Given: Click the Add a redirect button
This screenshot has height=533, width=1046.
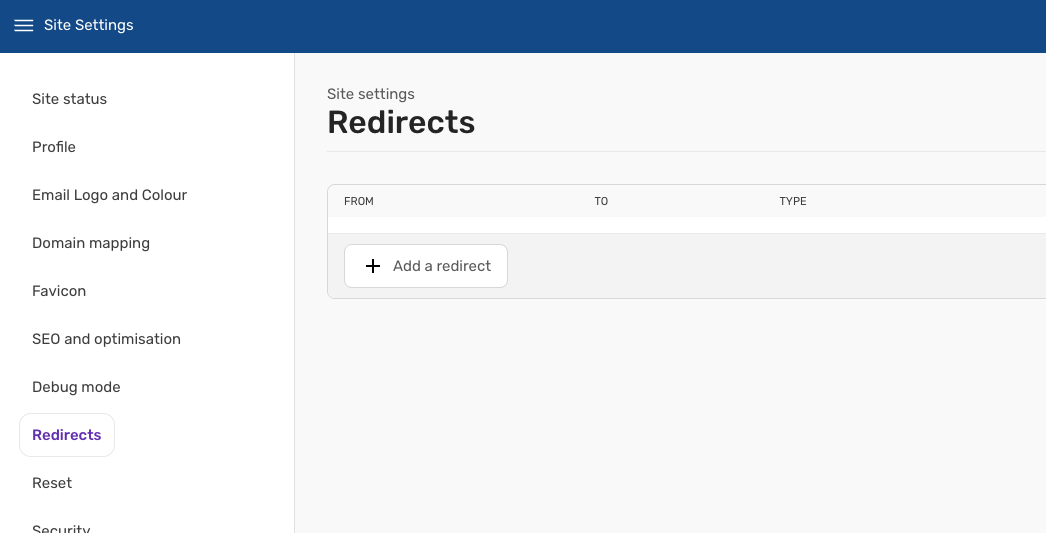Looking at the screenshot, I should (x=426, y=266).
